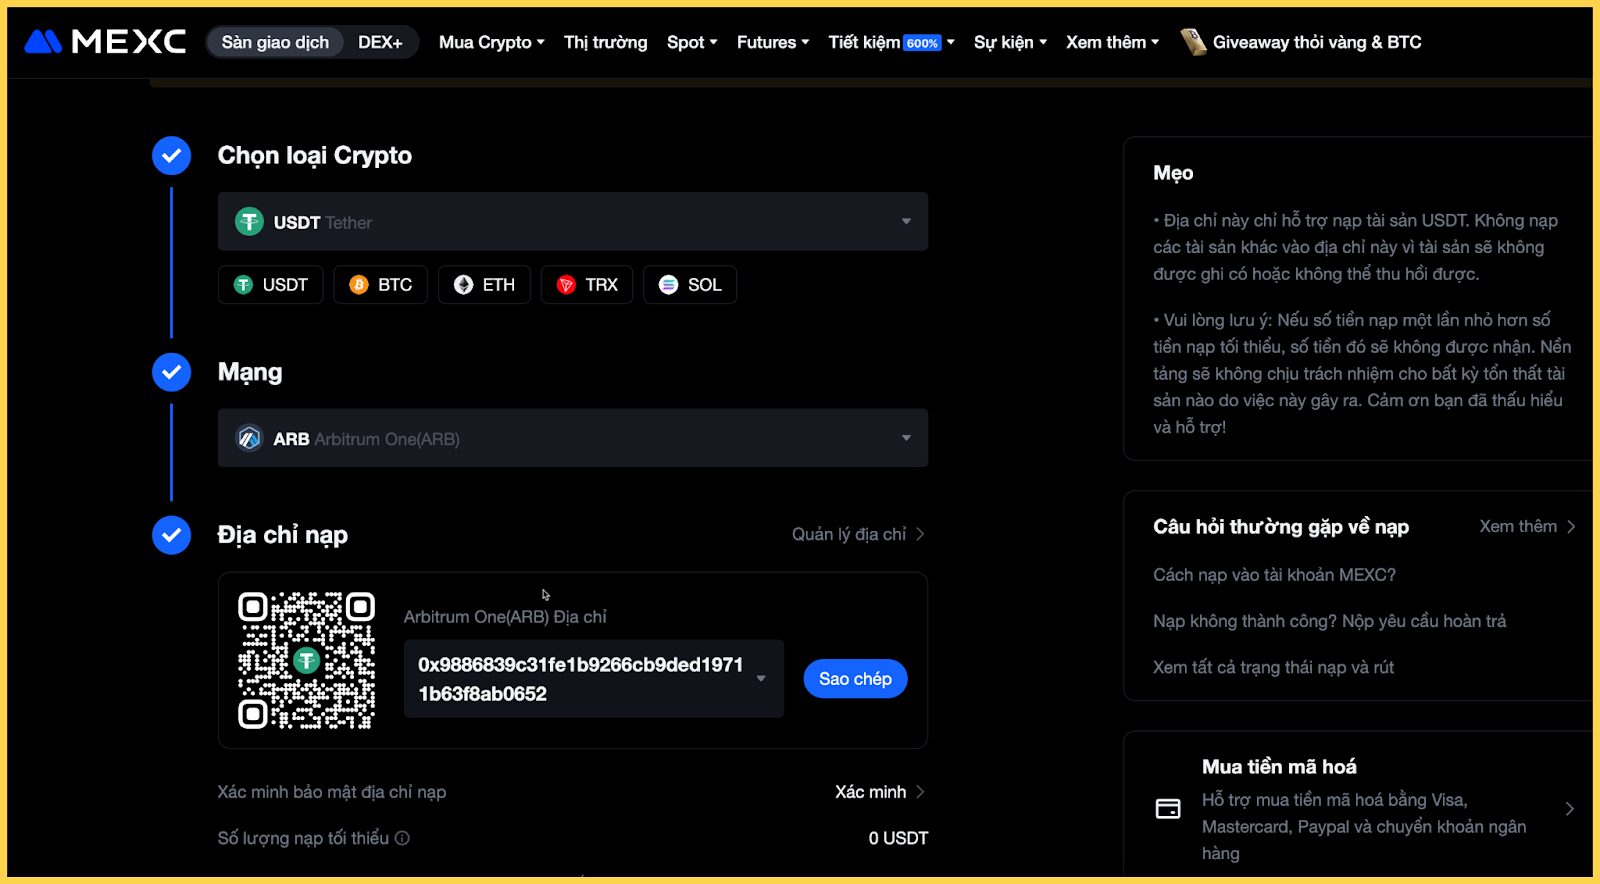Select the TRX quick-pick chip
The width and height of the screenshot is (1600, 884).
[587, 285]
